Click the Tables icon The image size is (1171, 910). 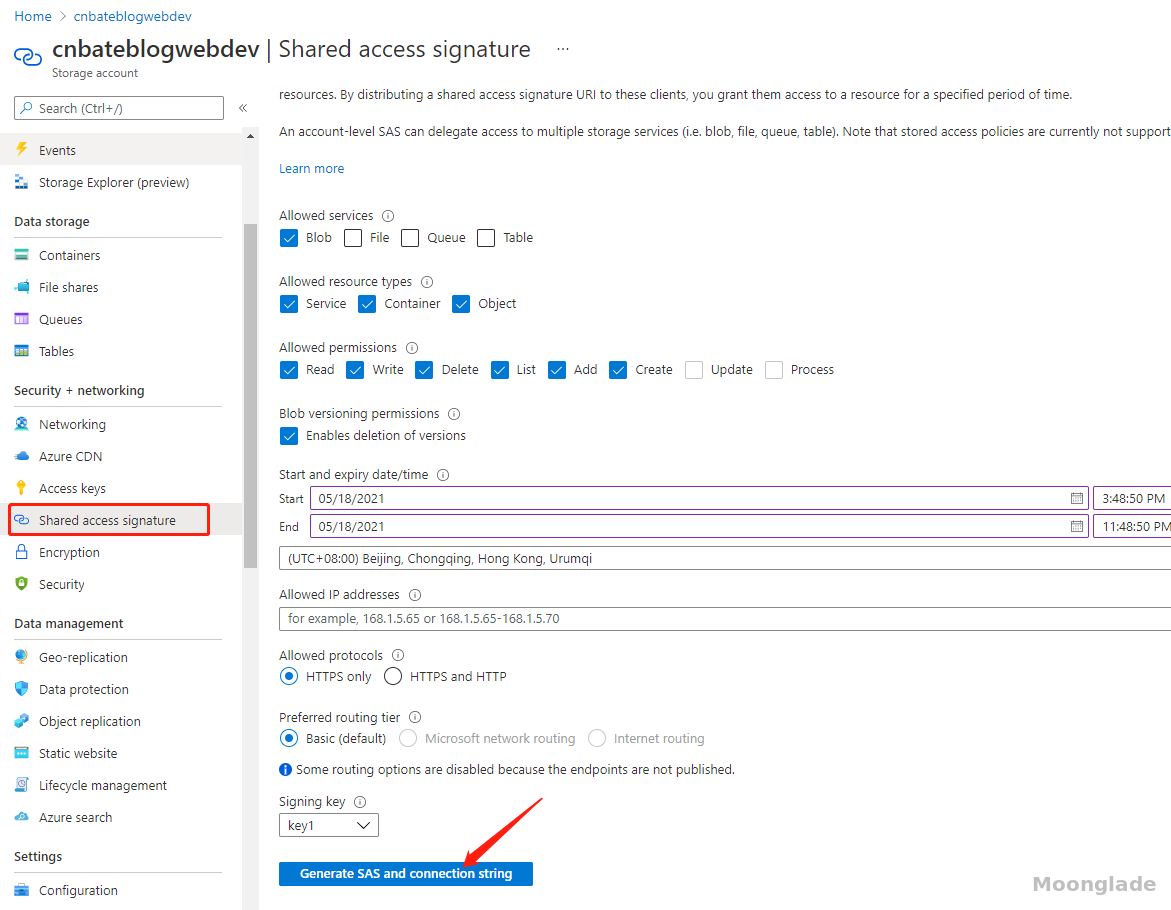click(x=22, y=351)
